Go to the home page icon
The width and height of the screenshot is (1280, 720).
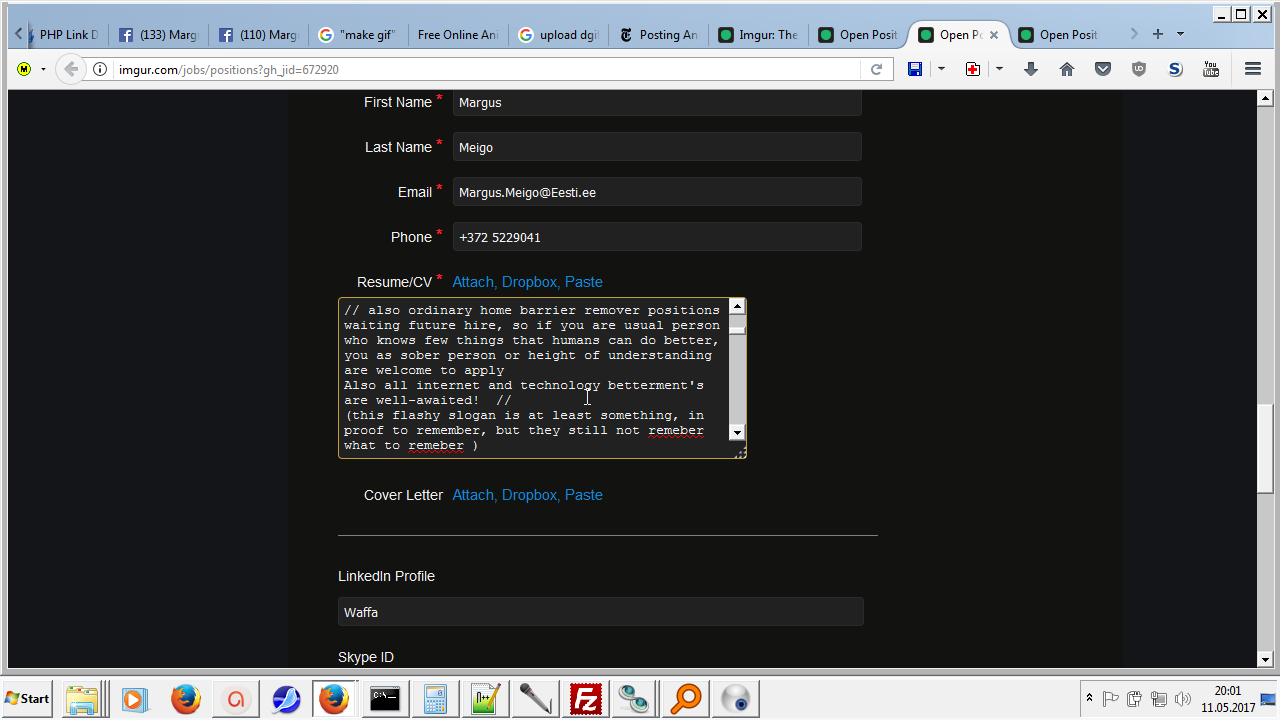coord(1067,69)
